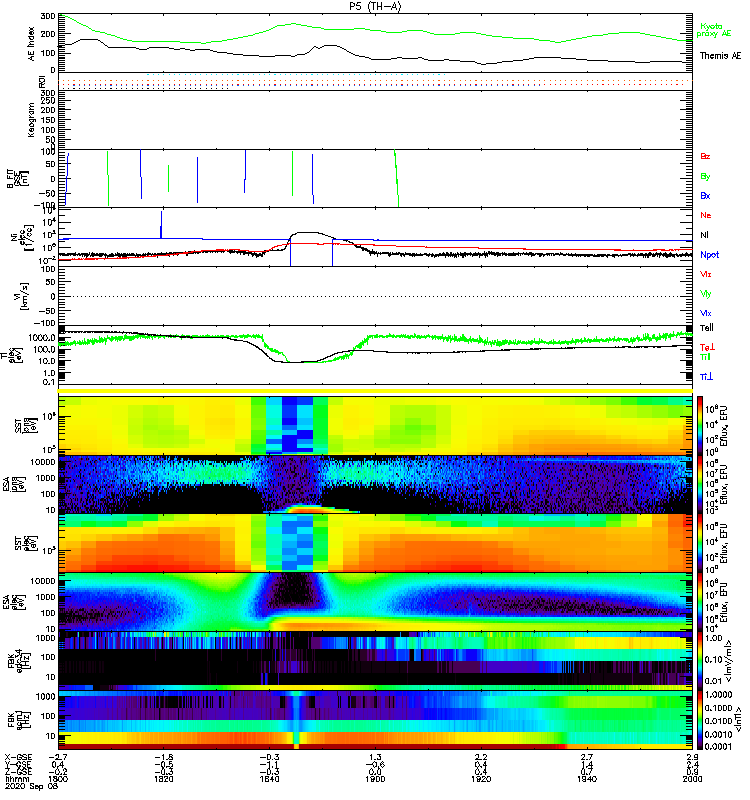Click the red Bz legend label

(705, 156)
